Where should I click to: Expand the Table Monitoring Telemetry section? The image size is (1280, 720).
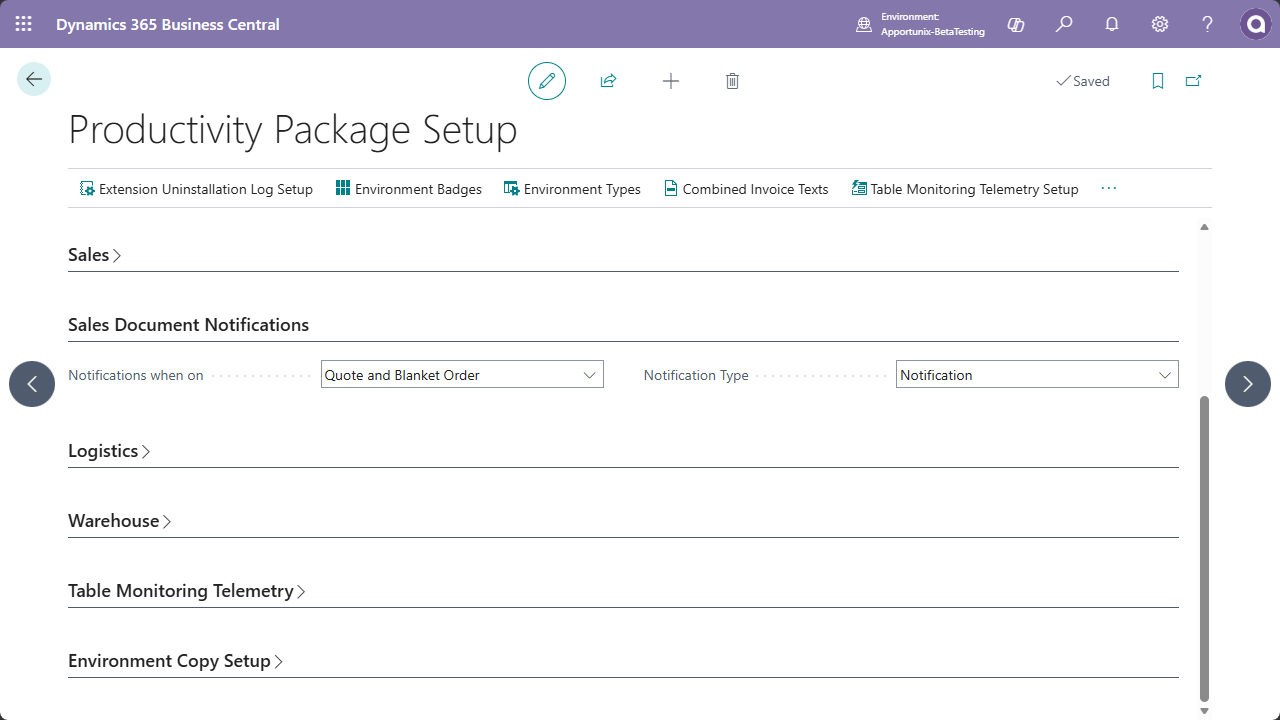pos(187,591)
